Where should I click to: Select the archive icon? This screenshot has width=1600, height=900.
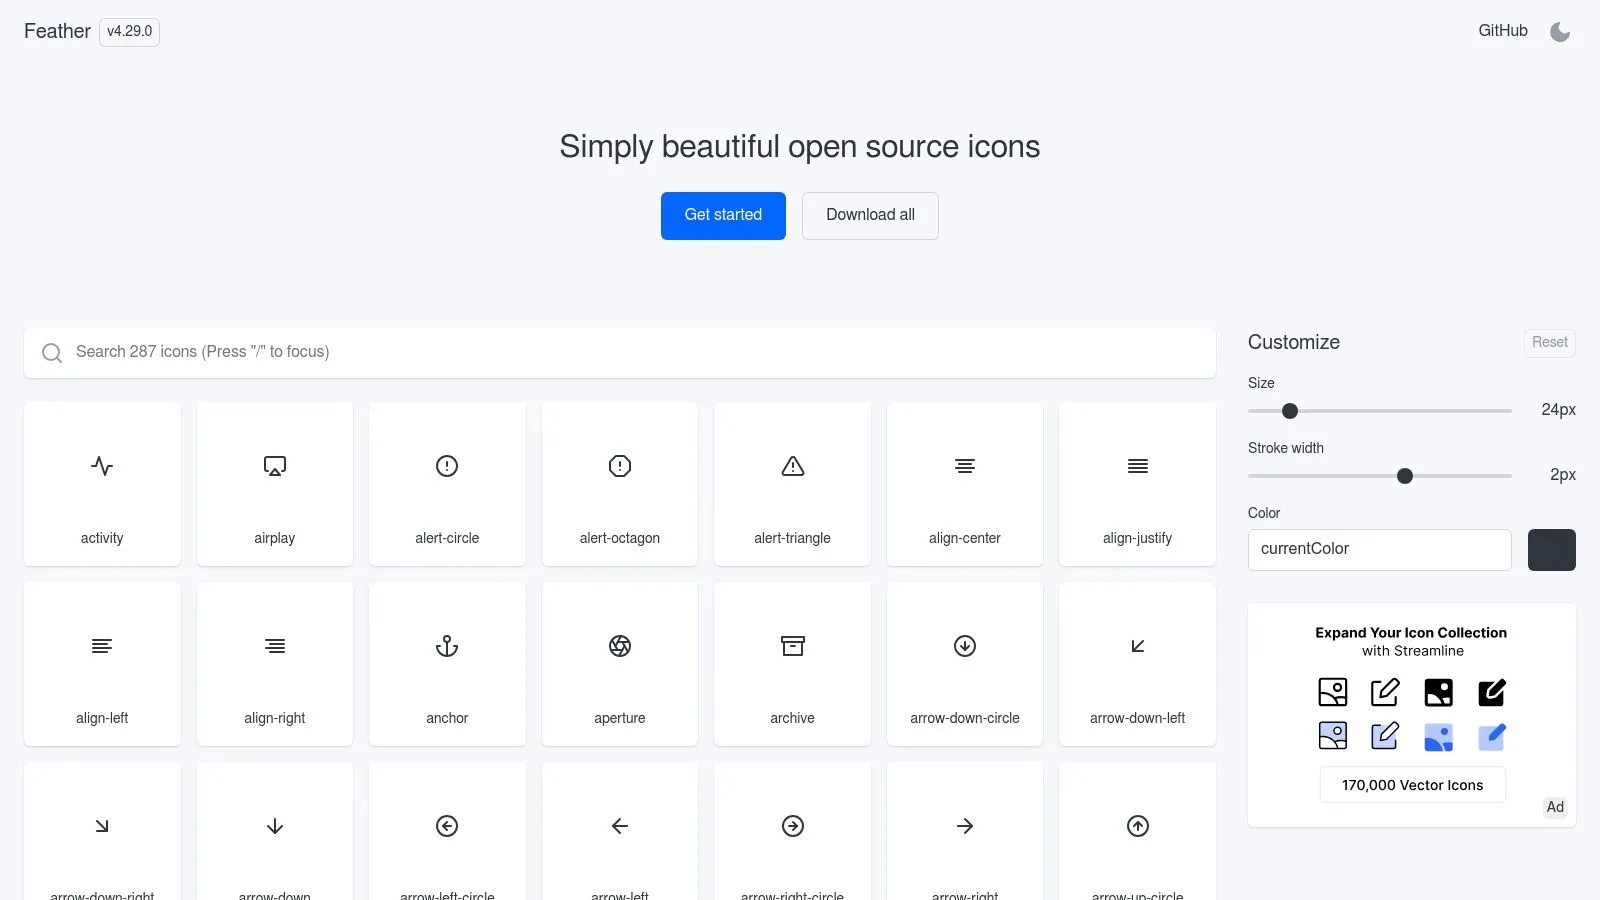click(792, 646)
